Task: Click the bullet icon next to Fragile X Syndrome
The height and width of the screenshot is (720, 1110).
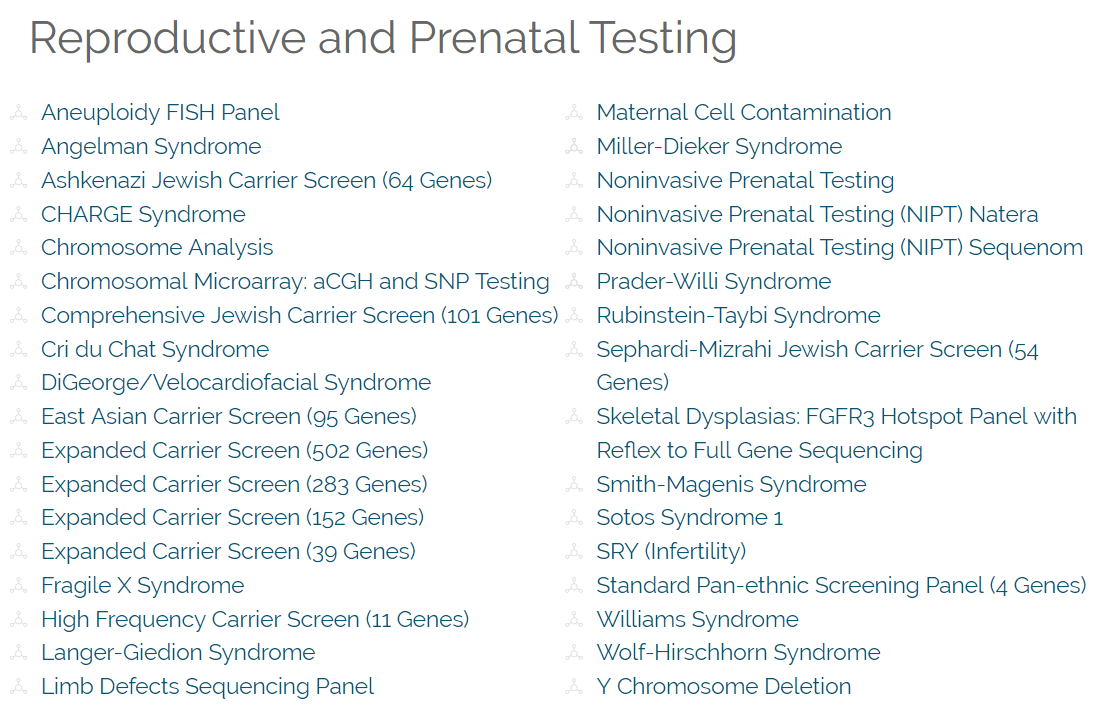Action: pyautogui.click(x=19, y=585)
